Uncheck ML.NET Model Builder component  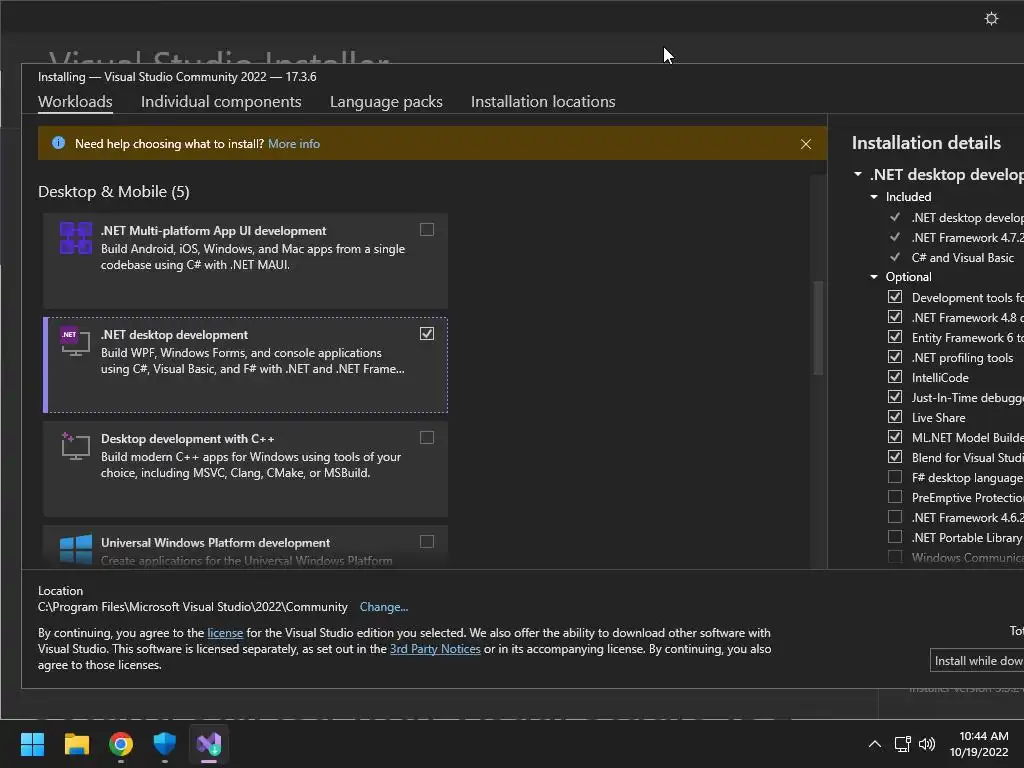pyautogui.click(x=895, y=437)
